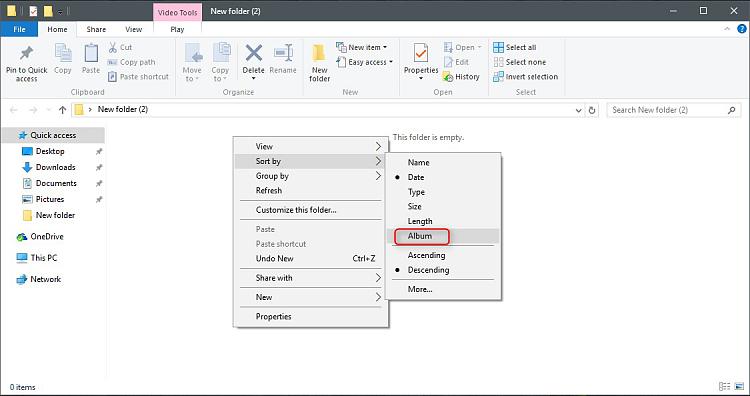Click Select none in ribbon
This screenshot has height=396, width=750.
click(x=519, y=62)
